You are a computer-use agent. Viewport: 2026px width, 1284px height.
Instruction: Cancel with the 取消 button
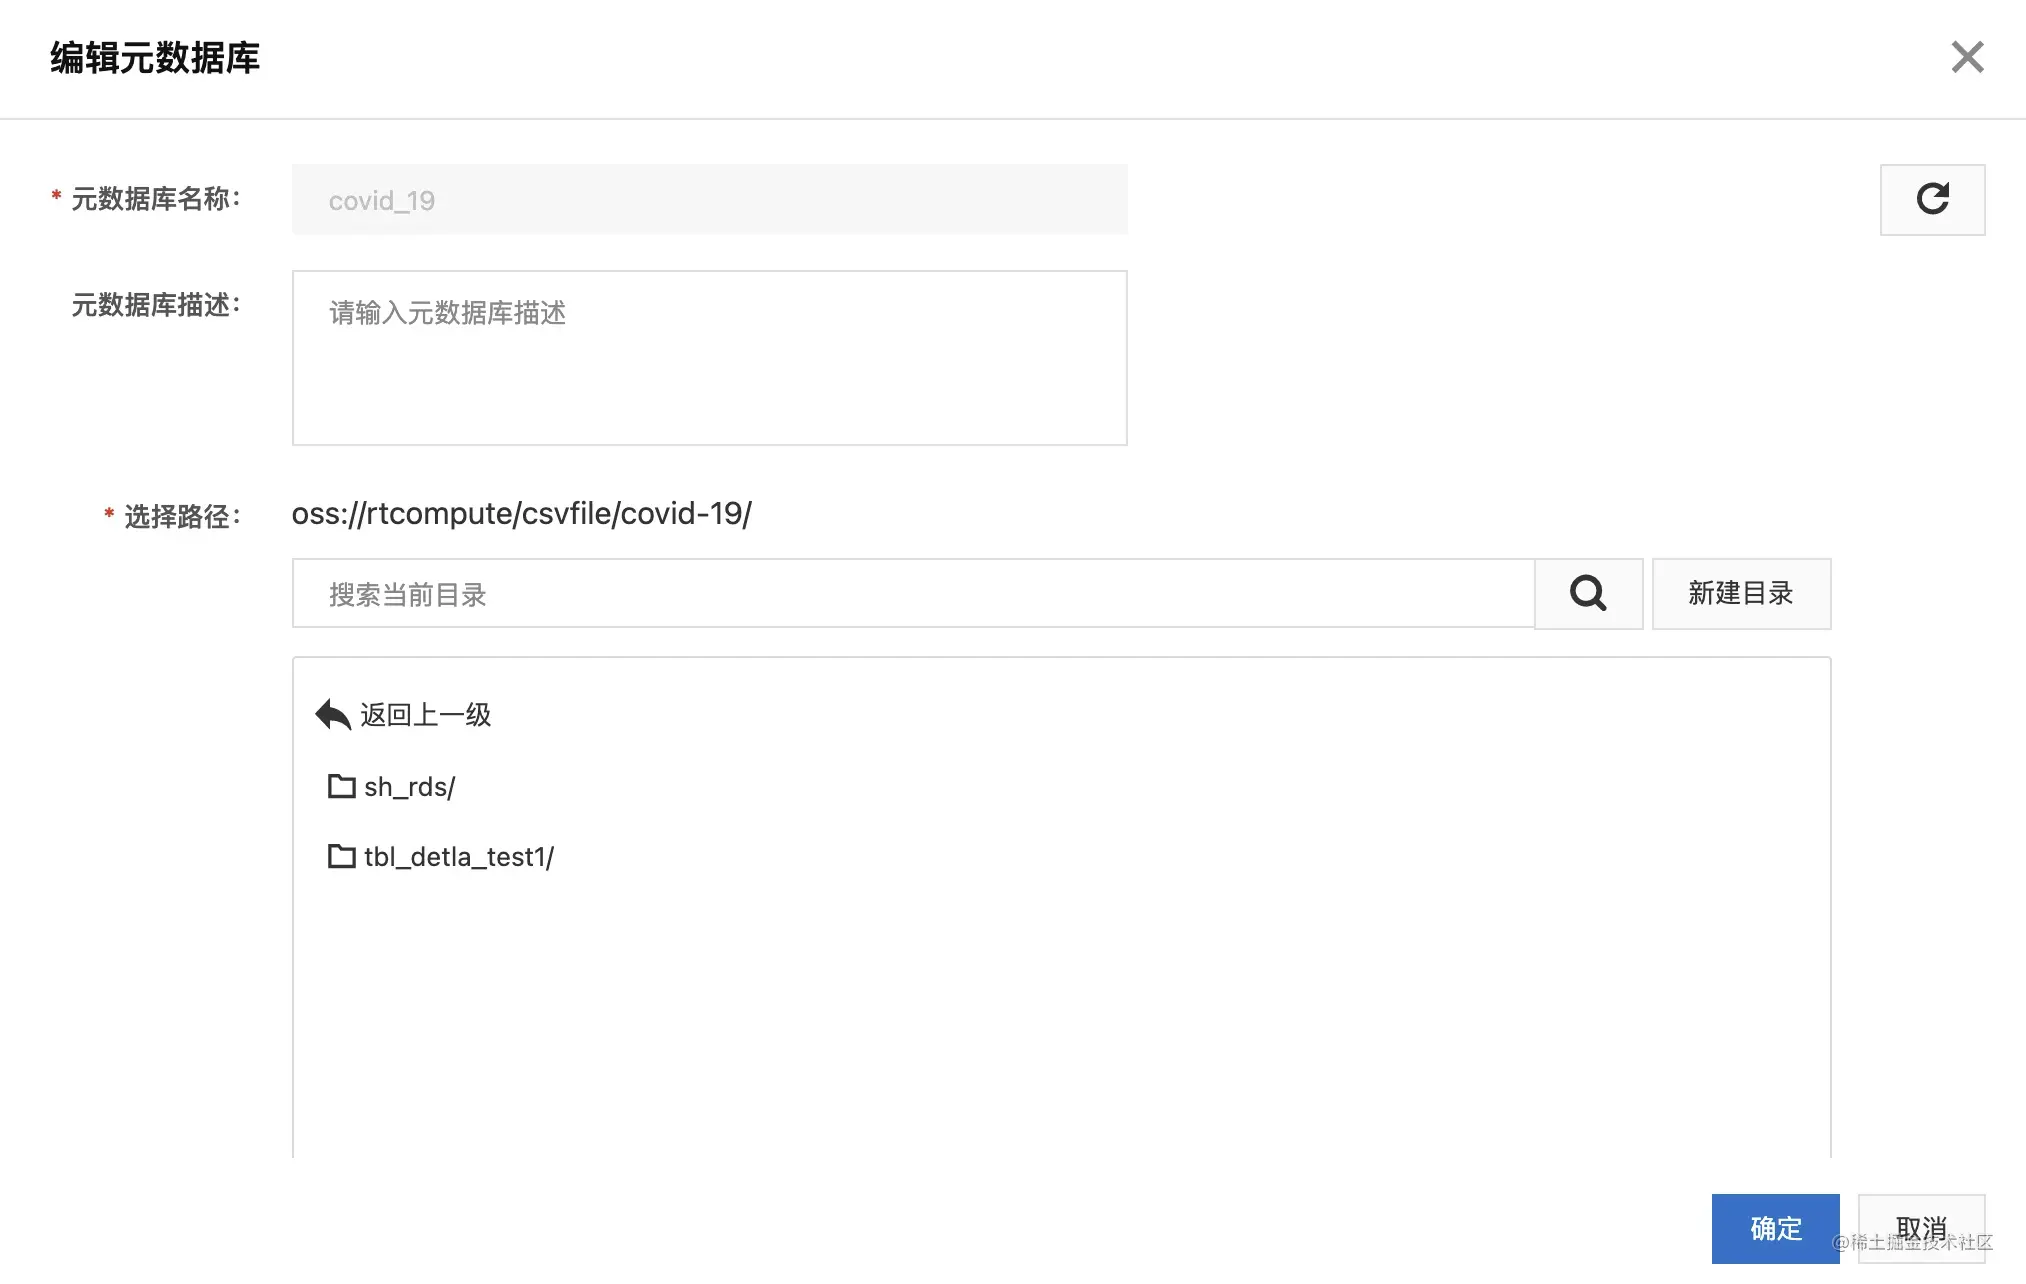[x=1921, y=1228]
